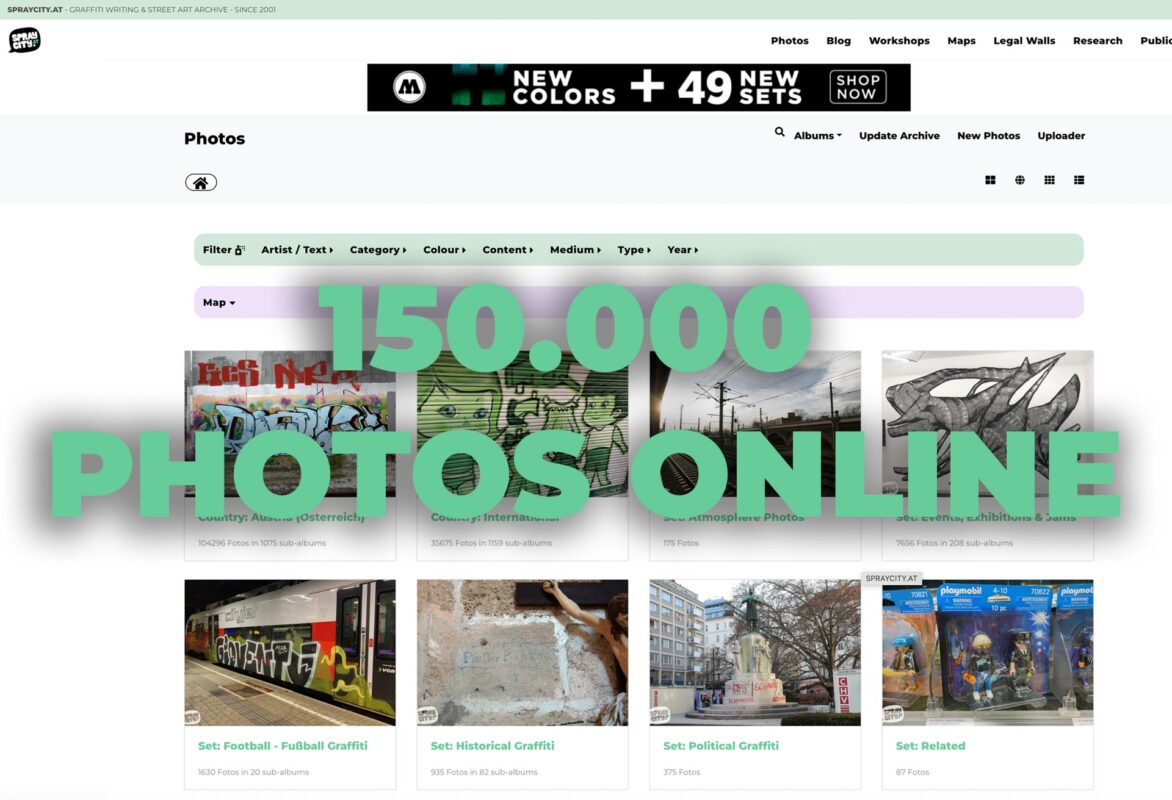Open the Legal Walls menu item

[1024, 41]
